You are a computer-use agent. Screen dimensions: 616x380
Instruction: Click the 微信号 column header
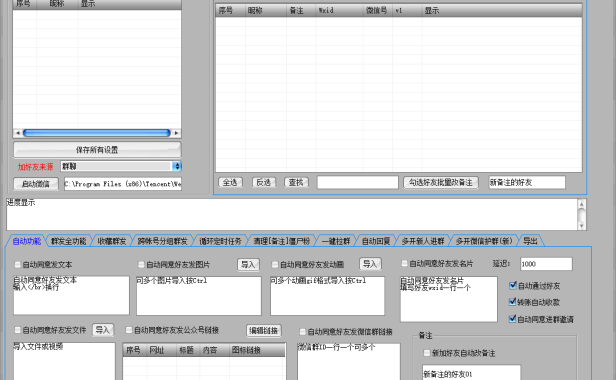pos(378,11)
